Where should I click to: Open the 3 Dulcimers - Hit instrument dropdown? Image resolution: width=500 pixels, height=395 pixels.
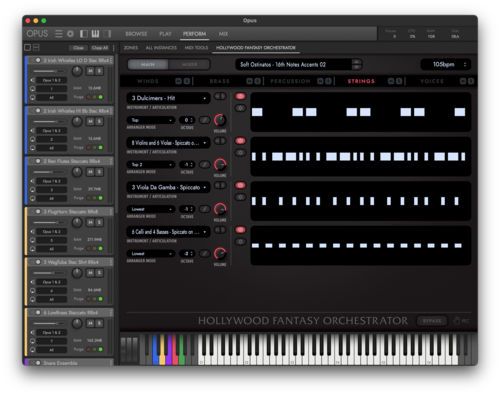[x=168, y=98]
